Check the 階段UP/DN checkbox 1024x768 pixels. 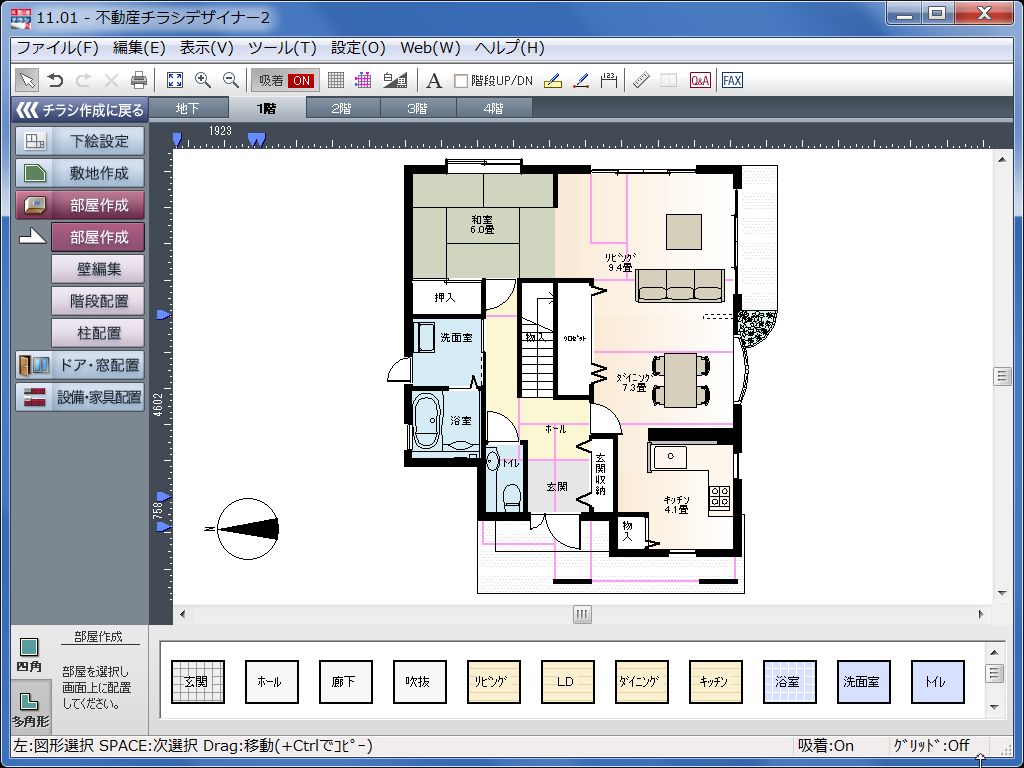[461, 81]
